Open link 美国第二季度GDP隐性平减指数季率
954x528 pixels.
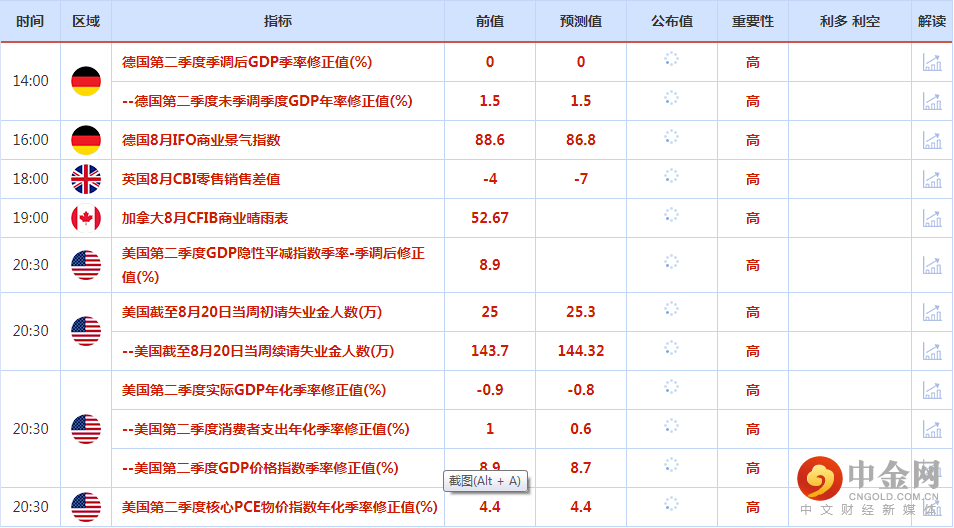click(273, 265)
